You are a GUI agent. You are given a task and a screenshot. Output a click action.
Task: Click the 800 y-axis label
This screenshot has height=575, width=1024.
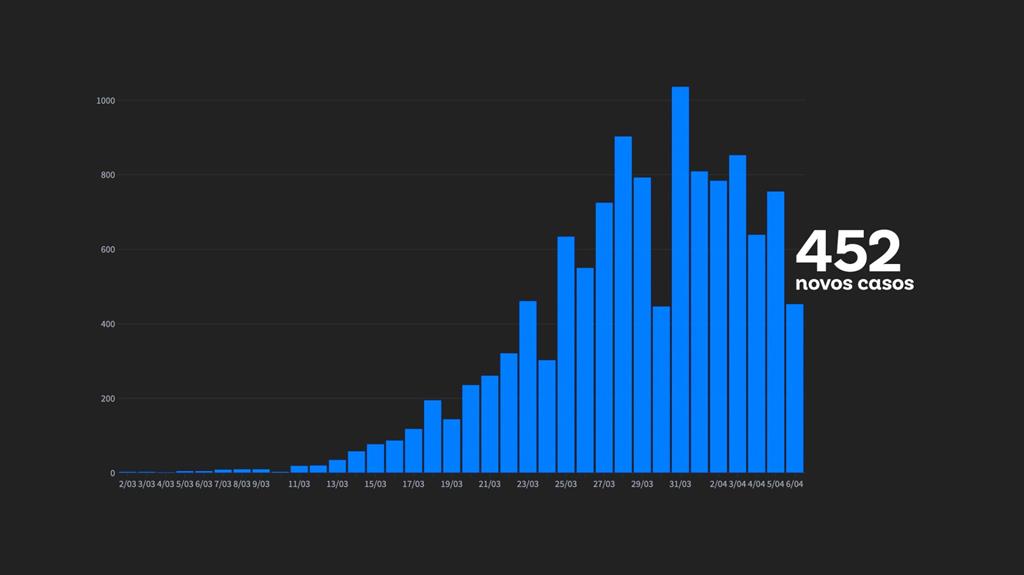tap(108, 176)
